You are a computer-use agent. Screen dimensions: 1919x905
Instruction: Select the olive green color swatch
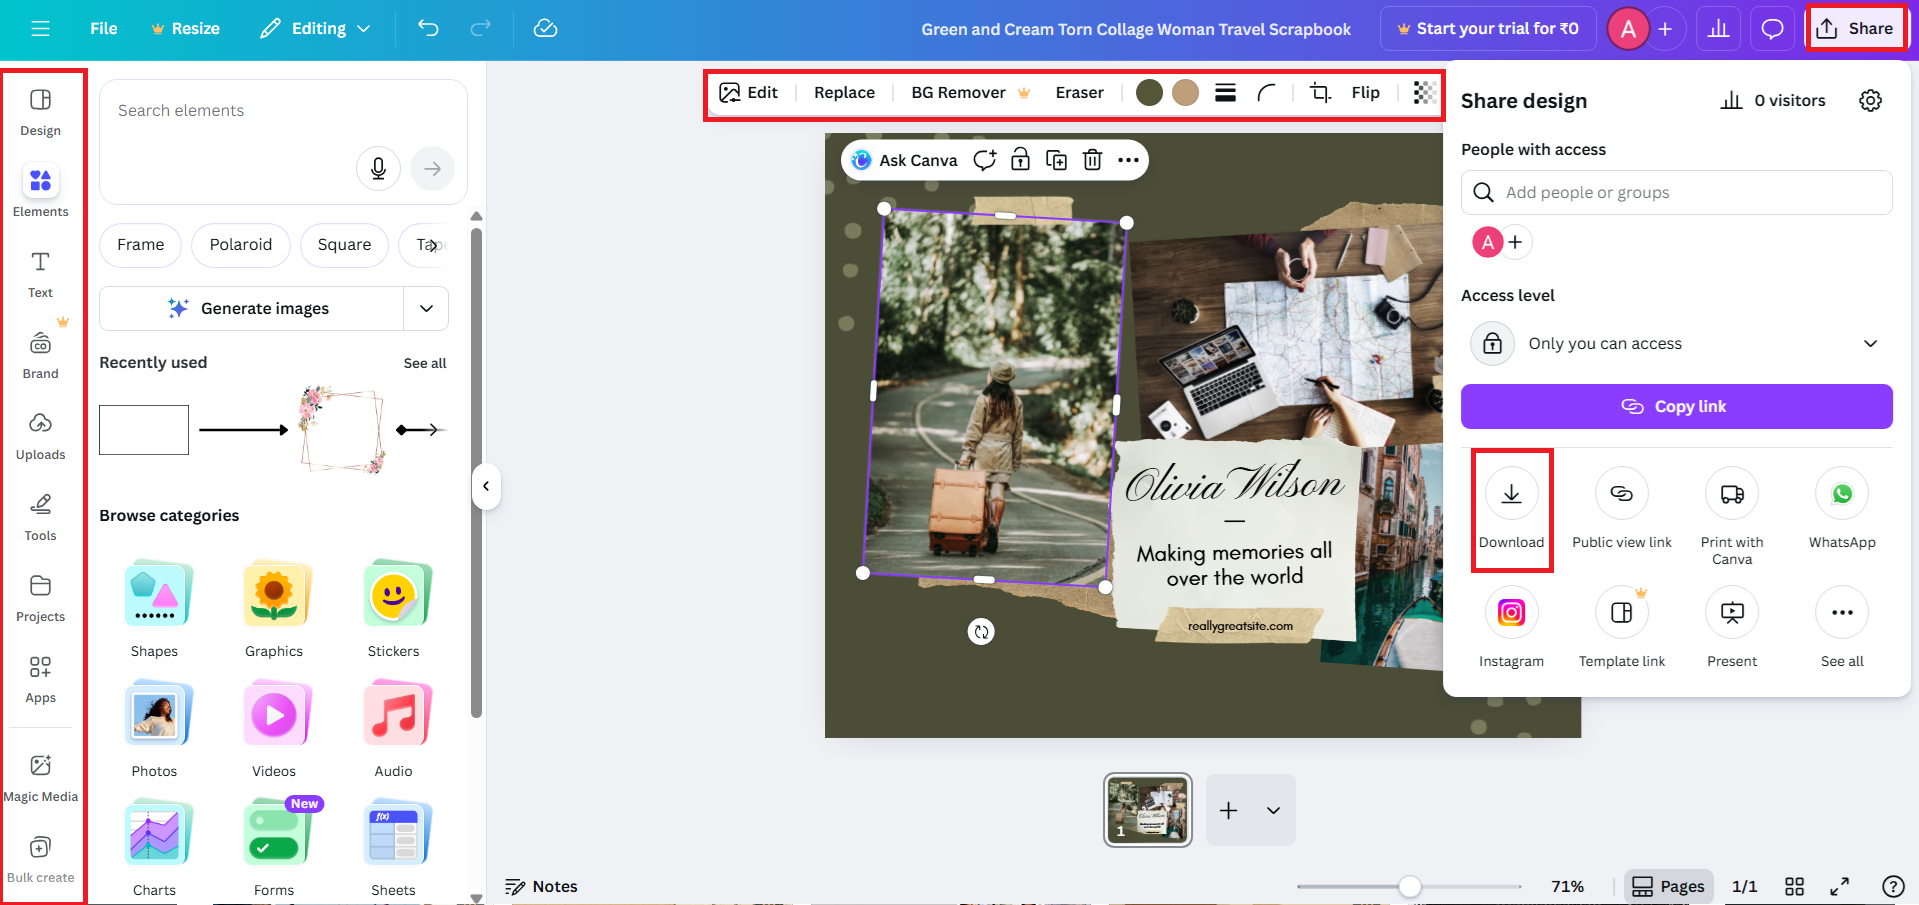[x=1149, y=92]
